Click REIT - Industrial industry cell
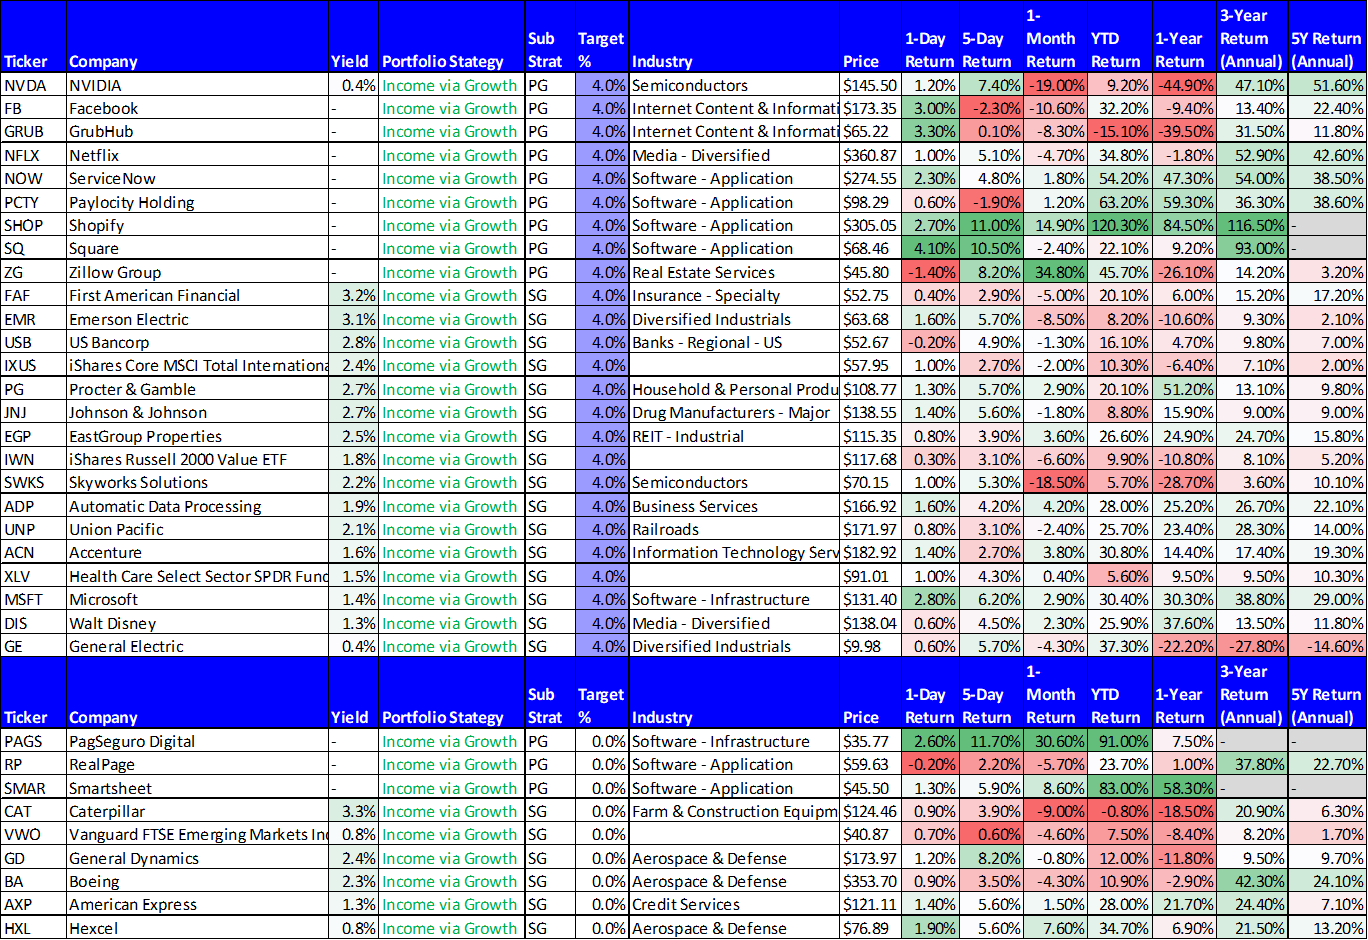The image size is (1368, 940). tap(735, 436)
